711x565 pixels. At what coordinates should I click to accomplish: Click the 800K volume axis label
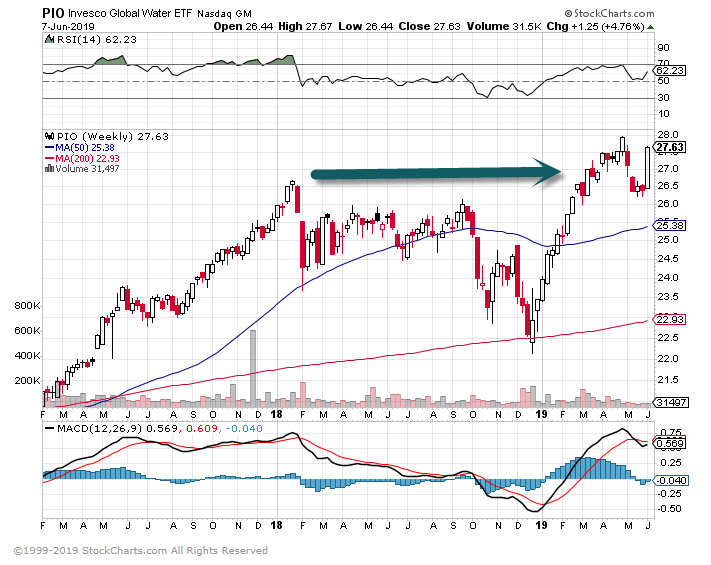tap(27, 306)
